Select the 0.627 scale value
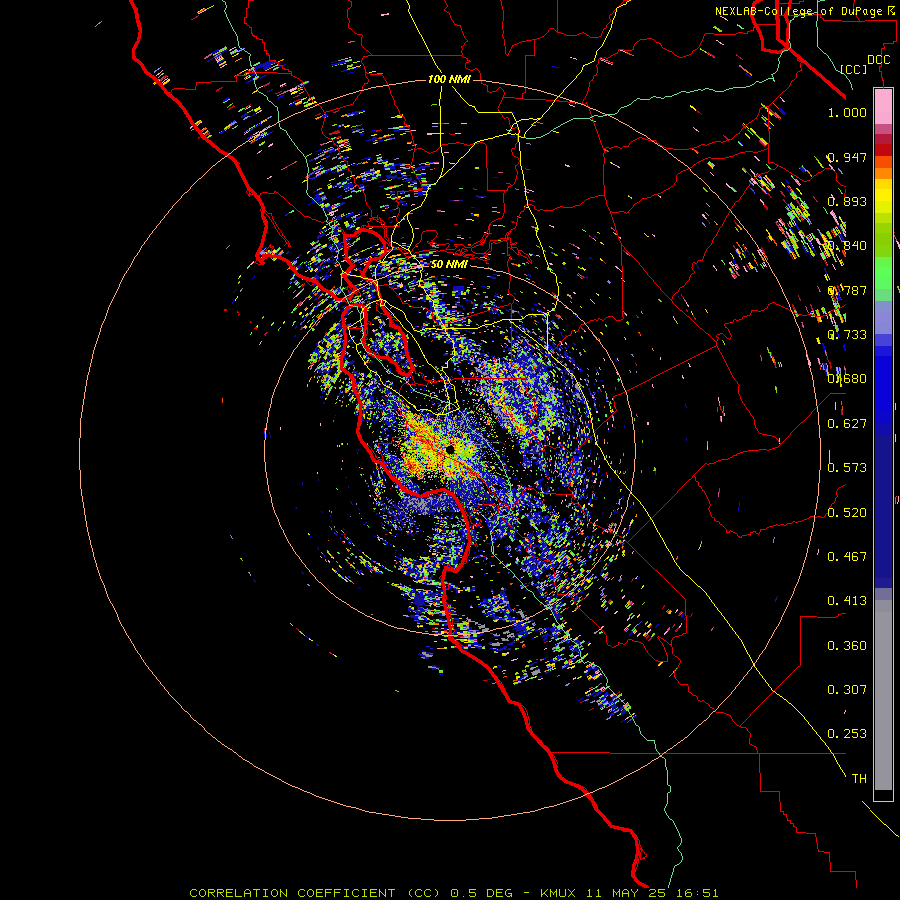900x900 pixels. pos(847,424)
